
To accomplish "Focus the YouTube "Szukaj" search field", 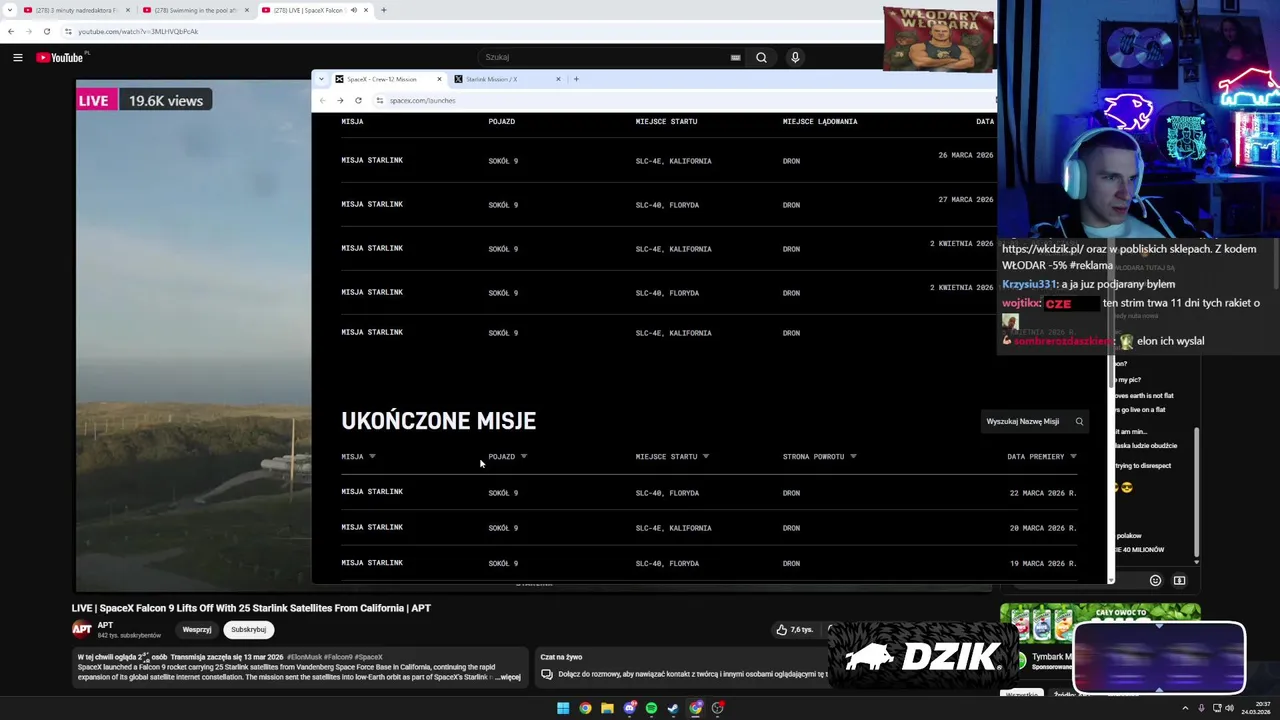I will [x=605, y=57].
